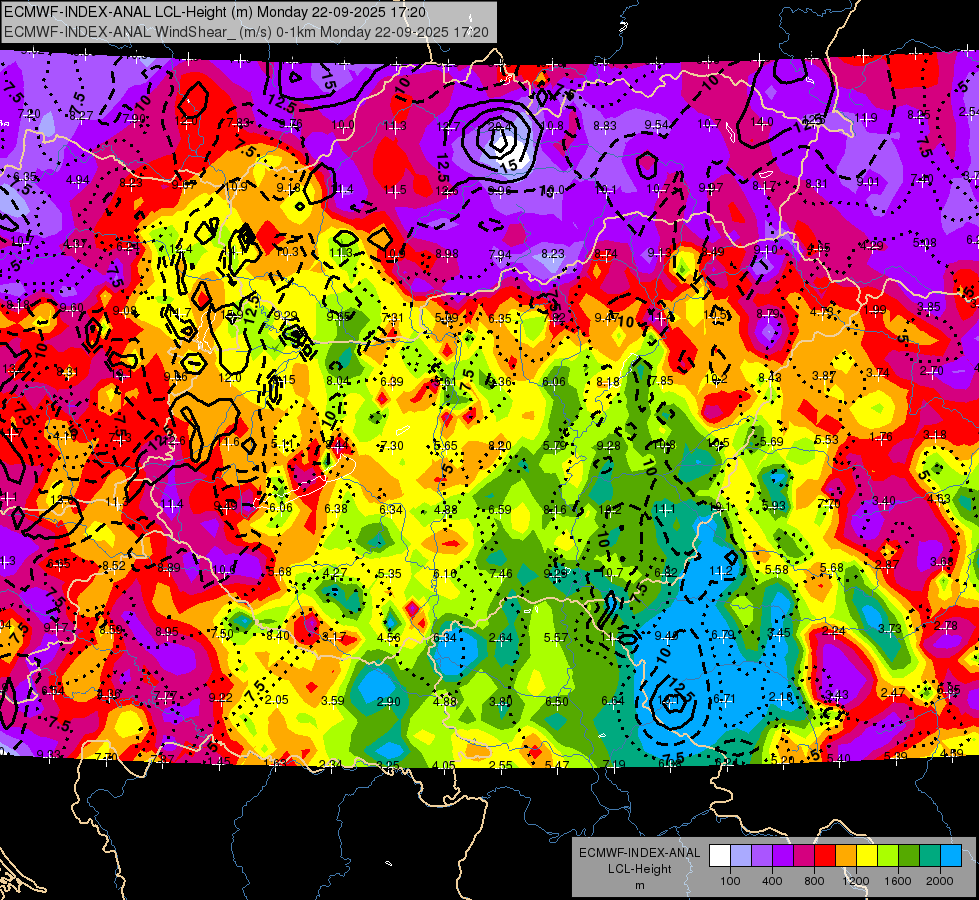Click the 2.70 grid value
Viewport: 979px width, 900px height.
pyautogui.click(x=931, y=371)
